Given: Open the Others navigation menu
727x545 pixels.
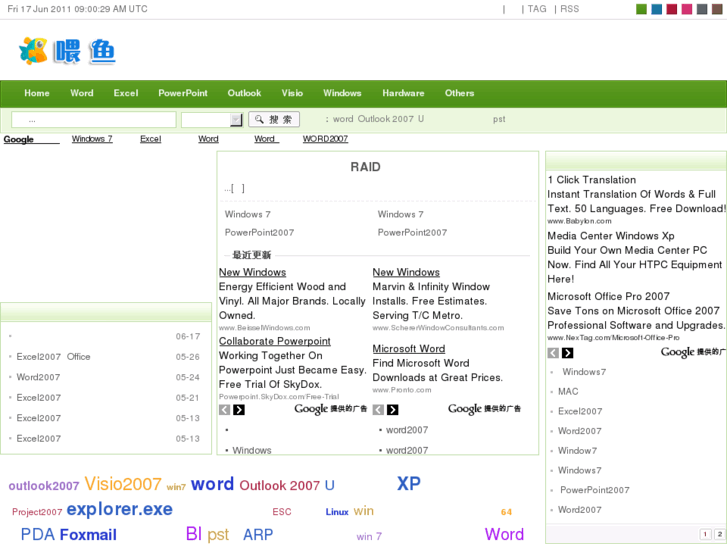Looking at the screenshot, I should coord(459,93).
